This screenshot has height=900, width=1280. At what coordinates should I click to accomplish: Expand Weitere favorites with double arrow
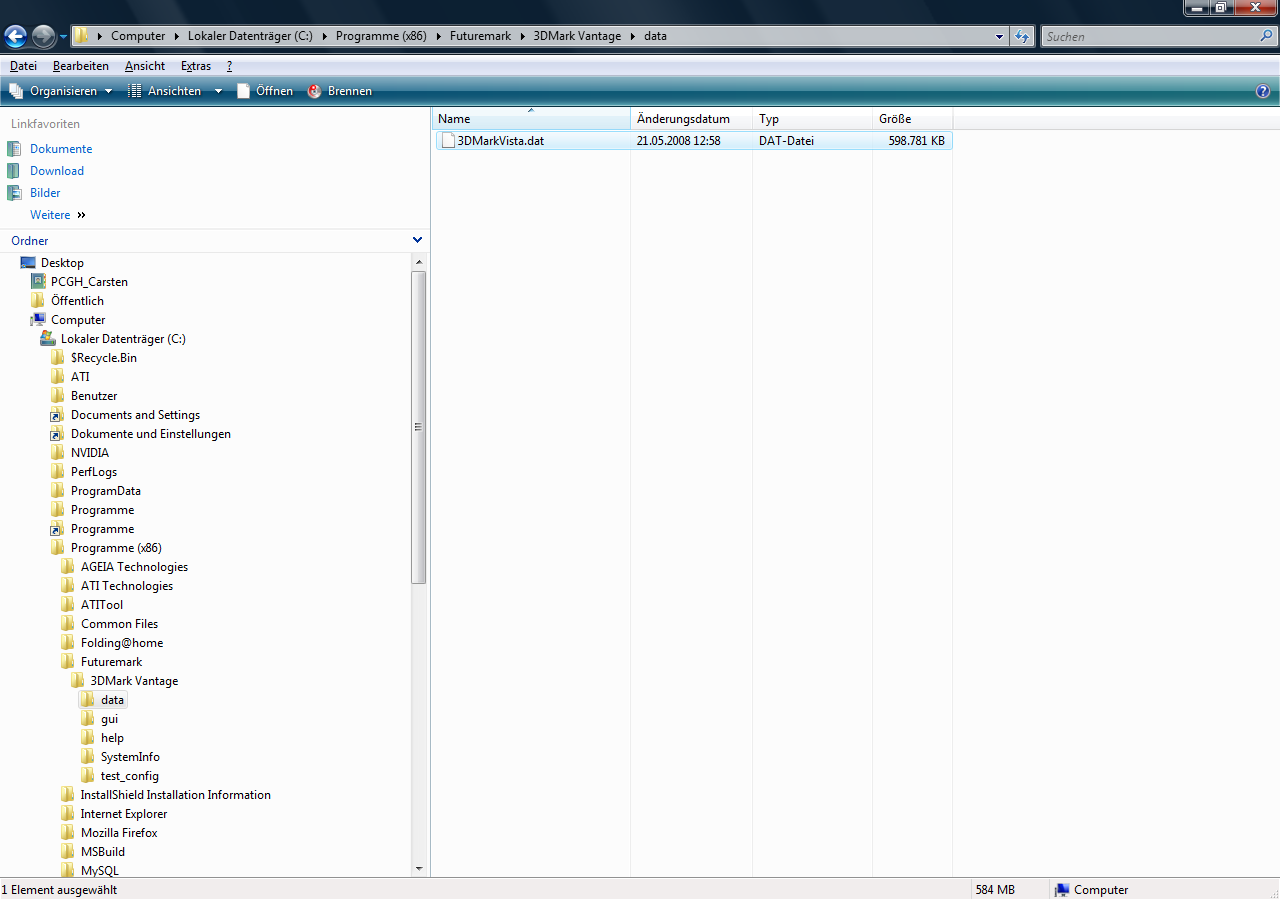tap(81, 215)
